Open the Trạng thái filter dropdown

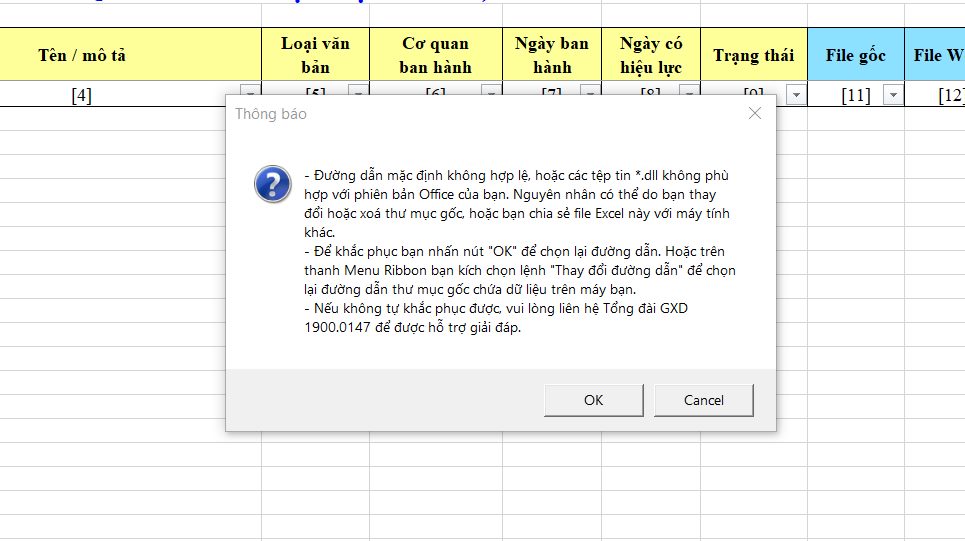coord(796,96)
